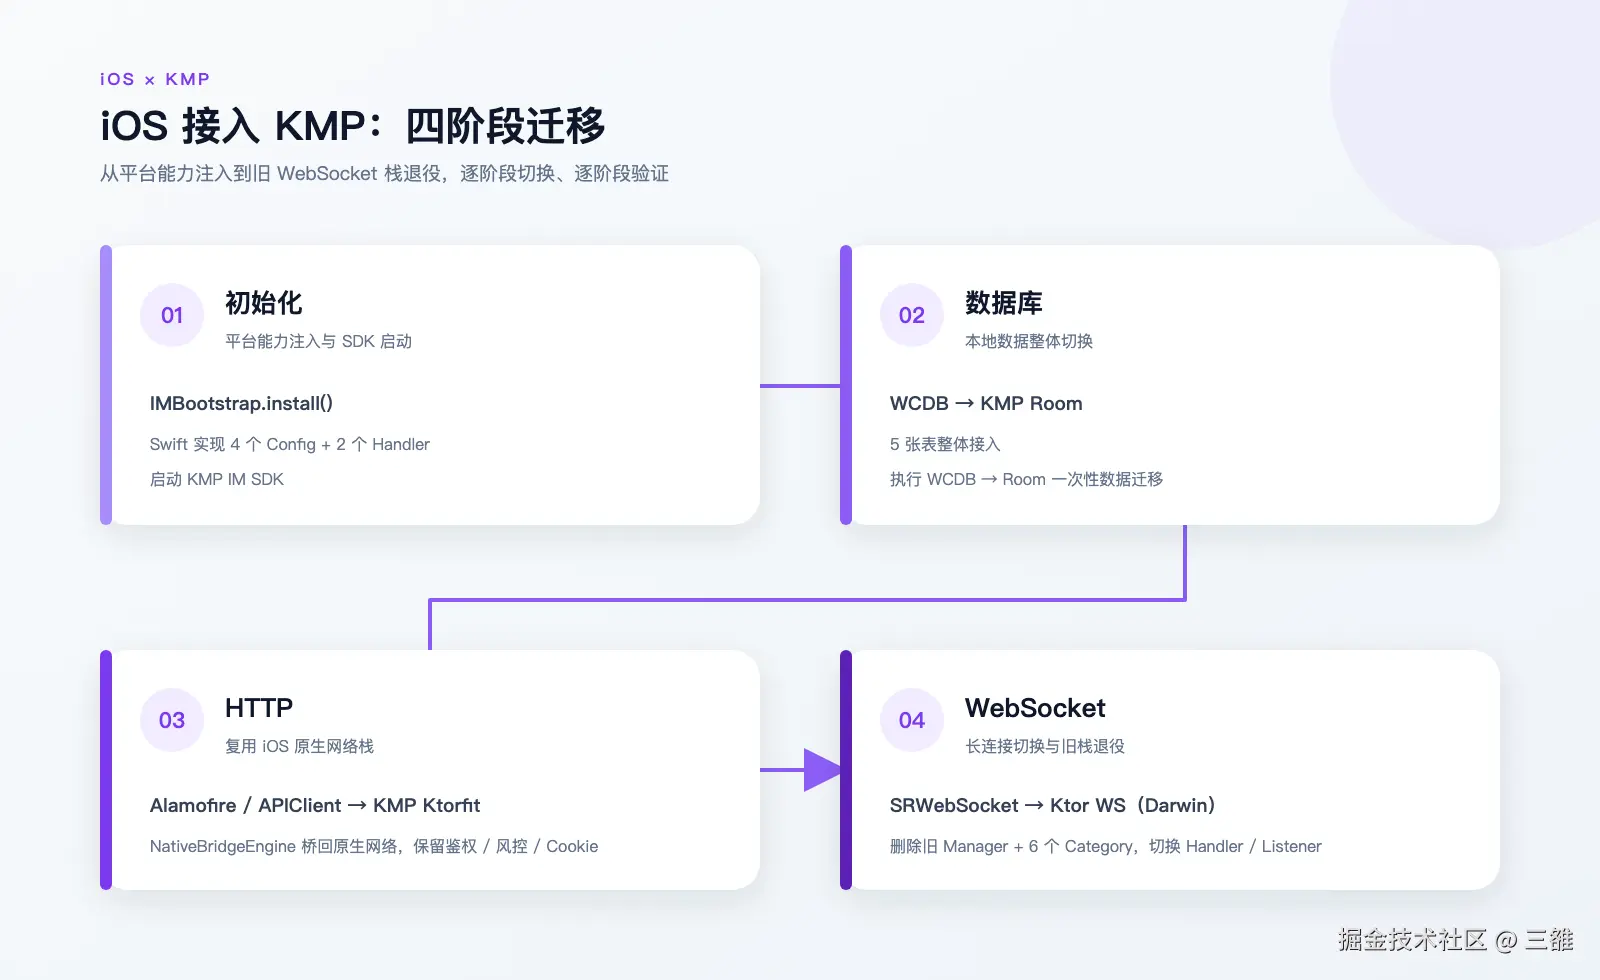Click 'Swift 实现 4 个 Config + 2 个 Handler'
The image size is (1600, 980).
(x=290, y=444)
